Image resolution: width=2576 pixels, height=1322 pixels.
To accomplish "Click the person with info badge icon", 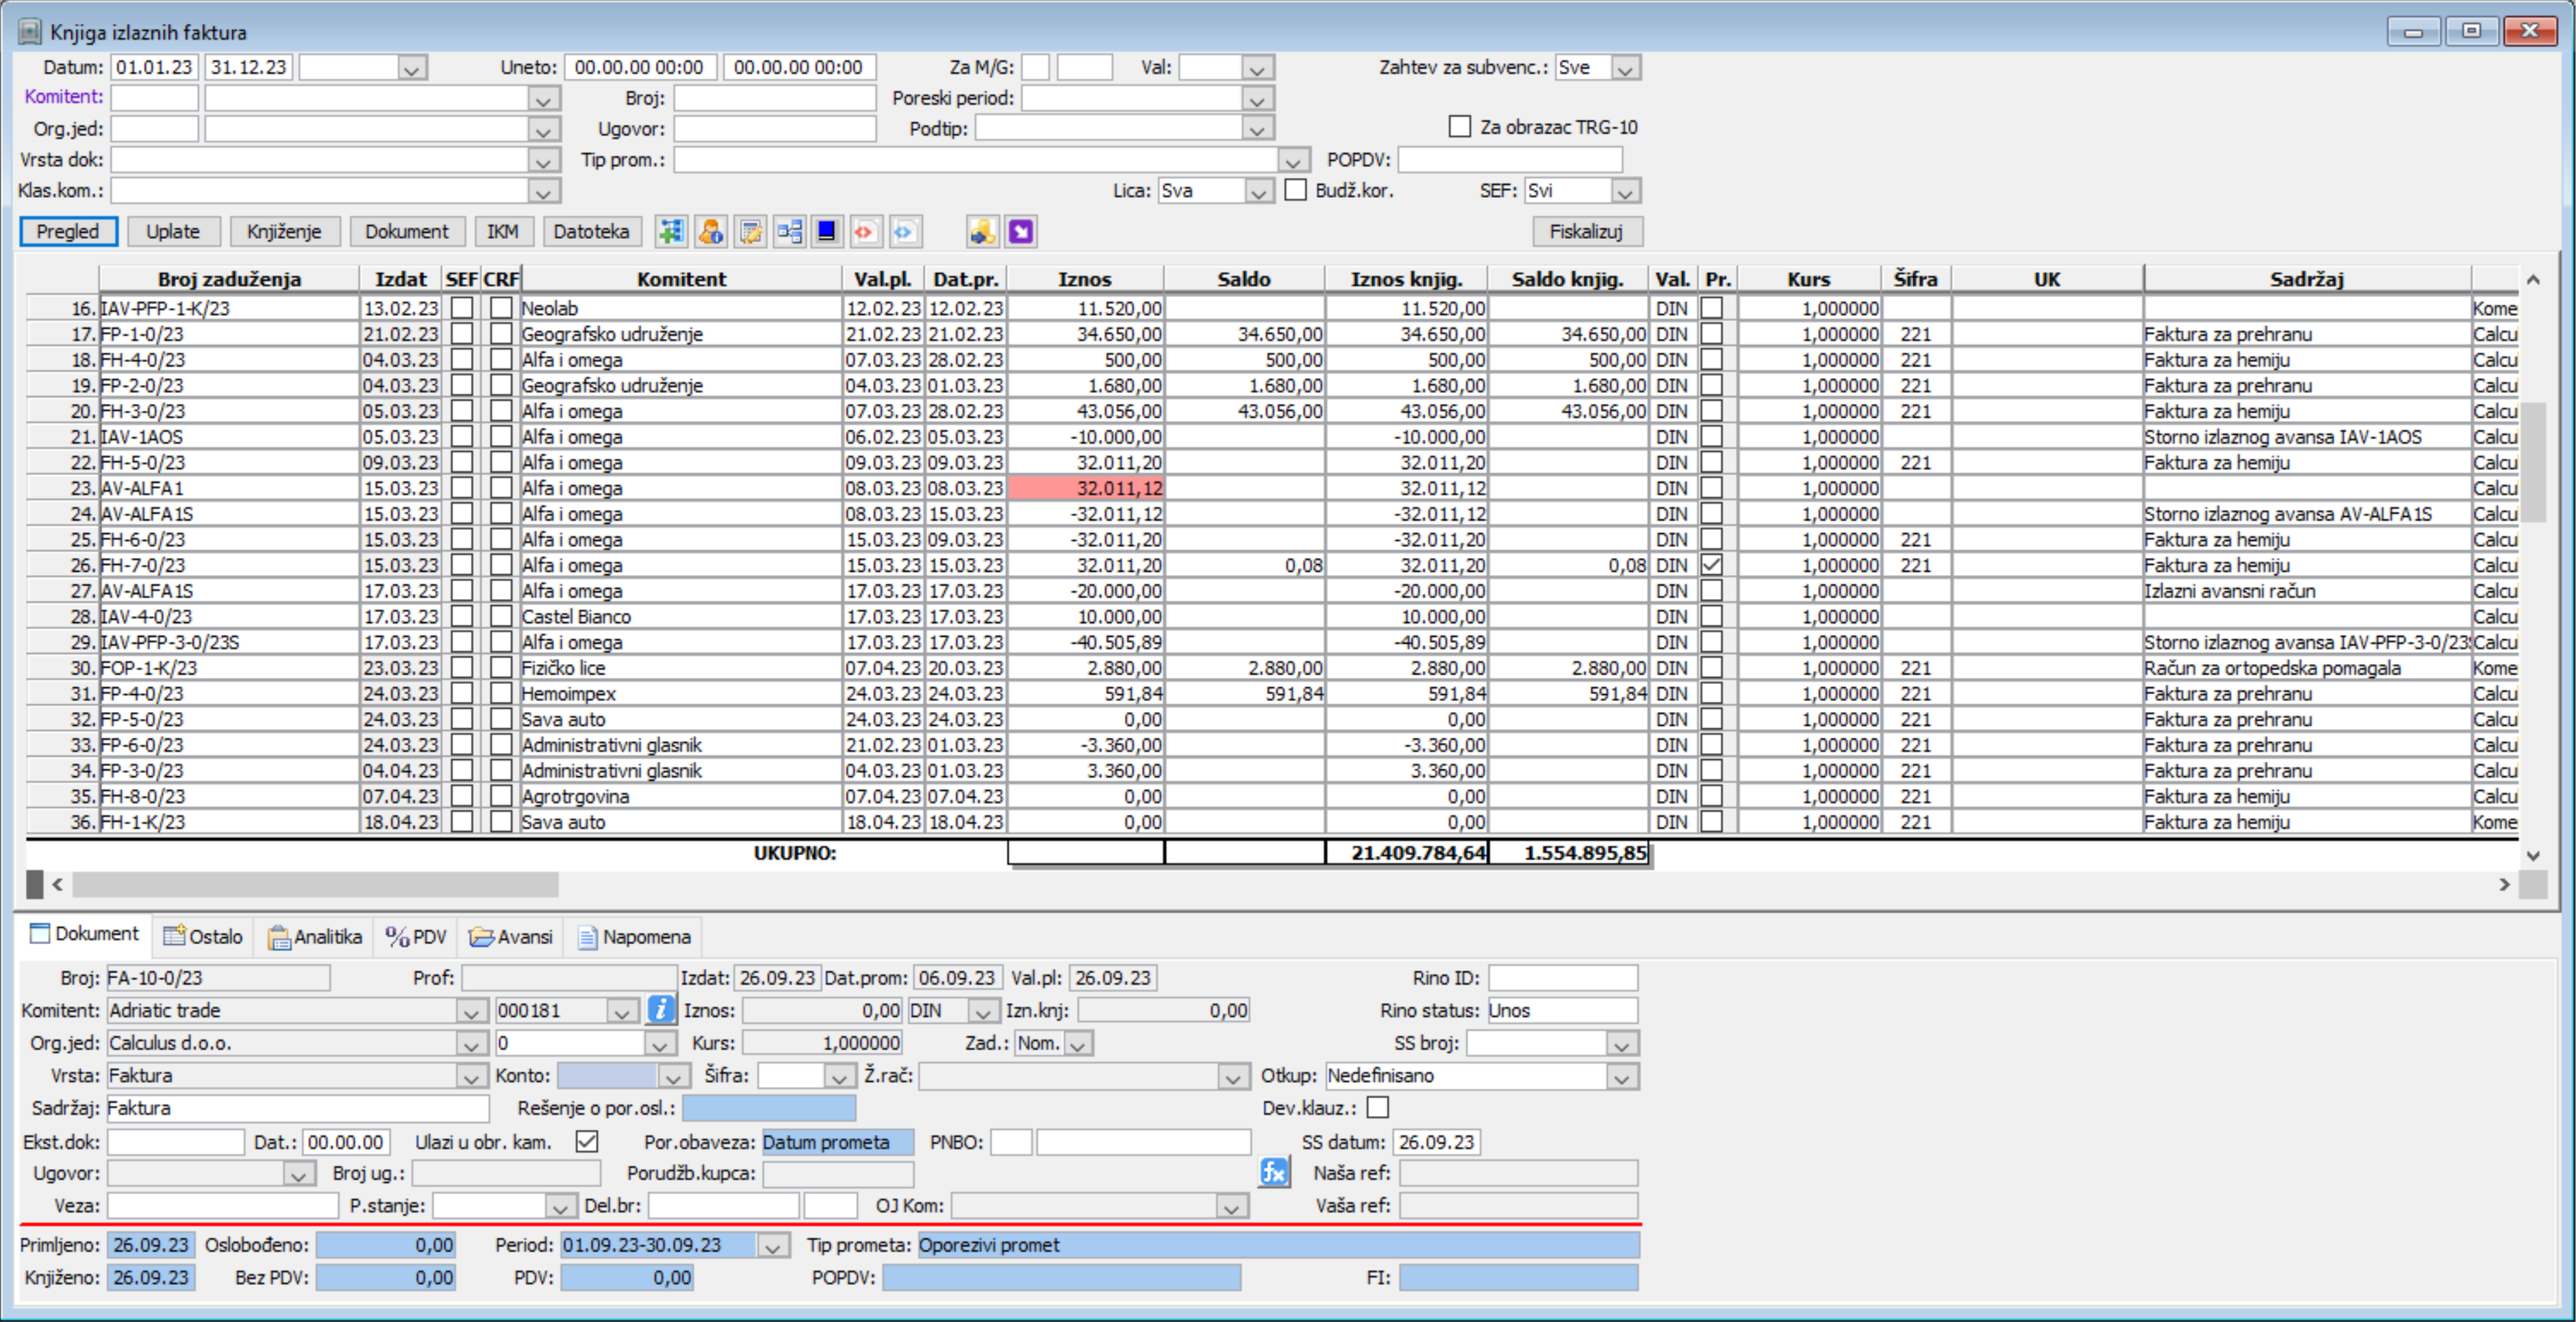I will point(710,232).
